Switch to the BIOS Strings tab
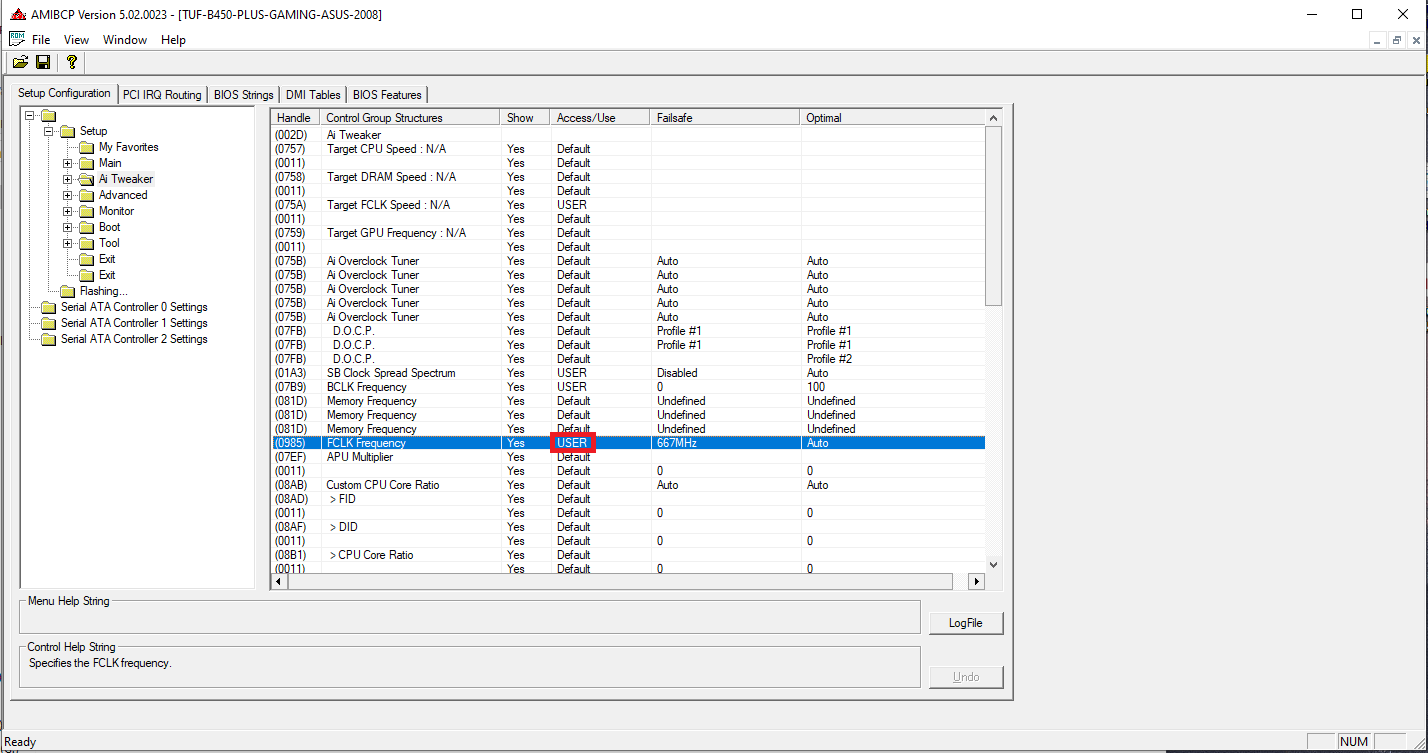 pos(243,95)
